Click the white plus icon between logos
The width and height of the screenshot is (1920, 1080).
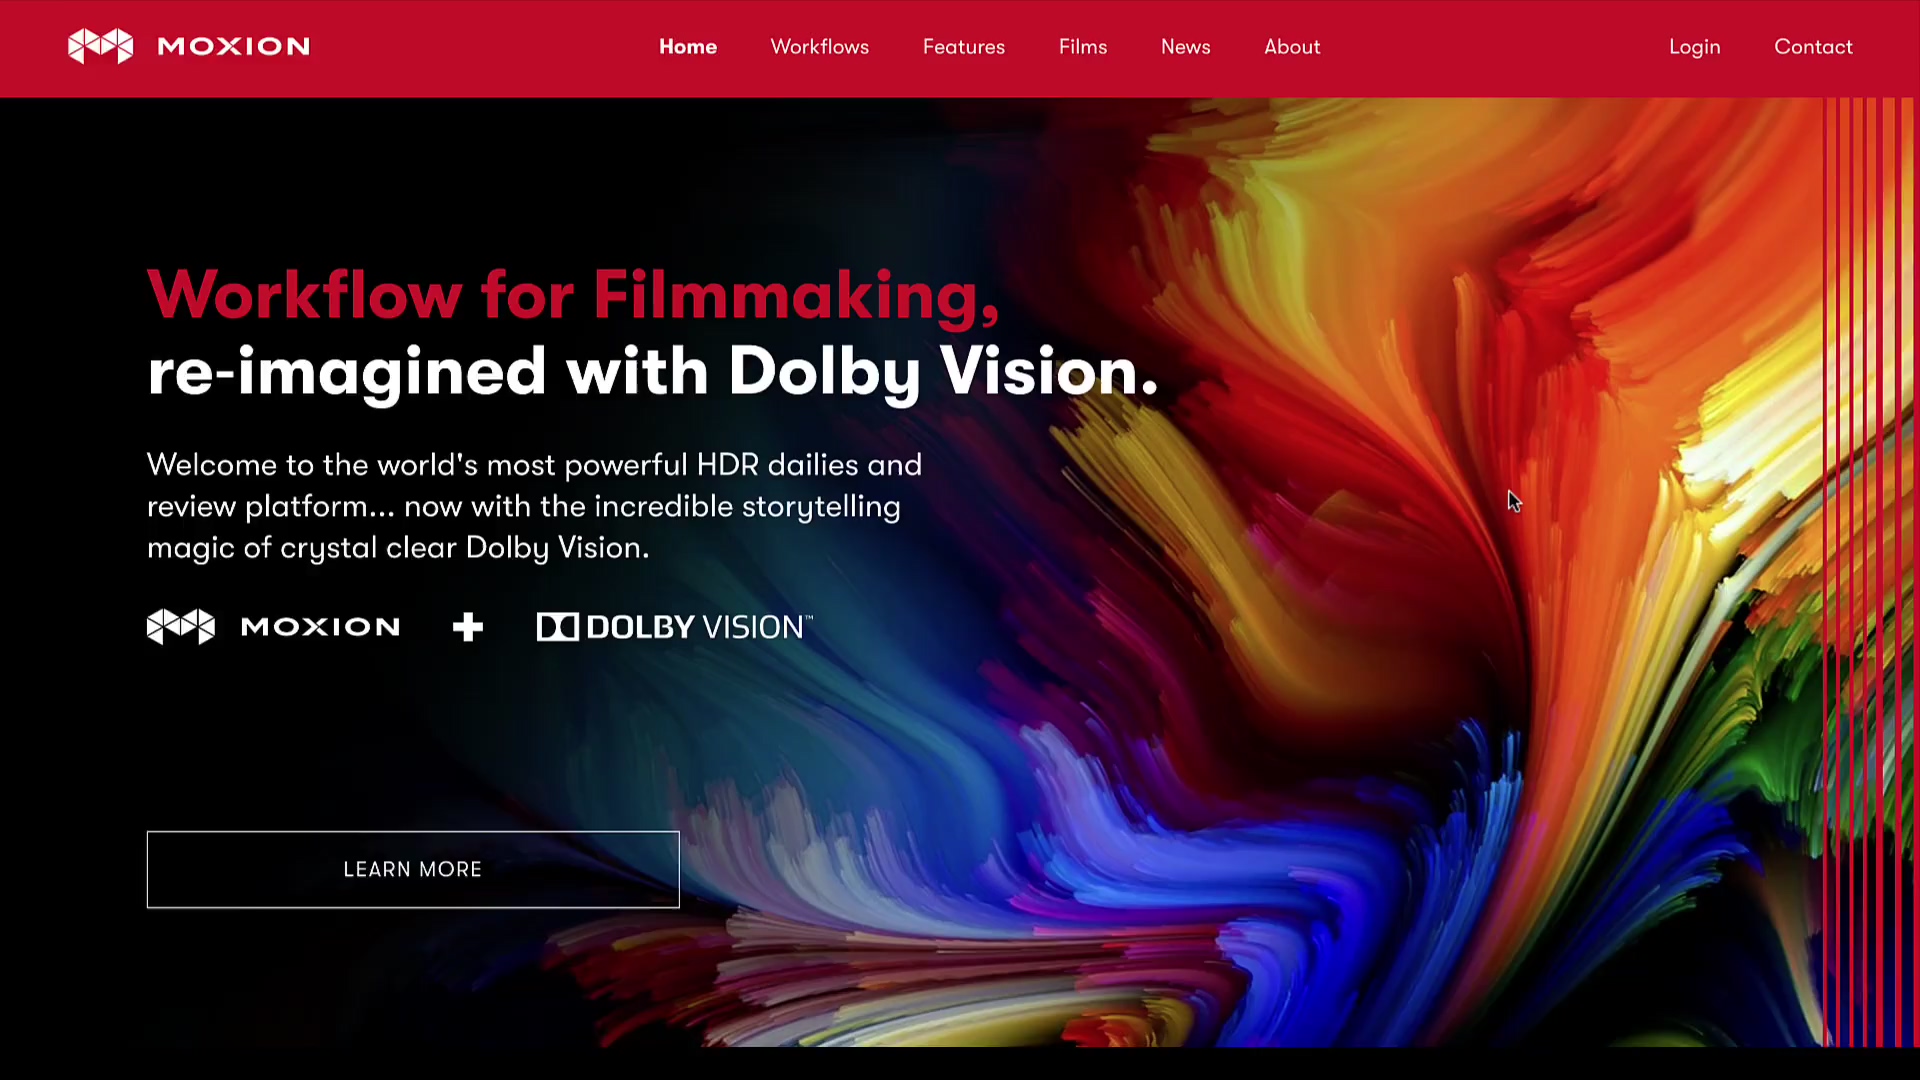pyautogui.click(x=468, y=627)
